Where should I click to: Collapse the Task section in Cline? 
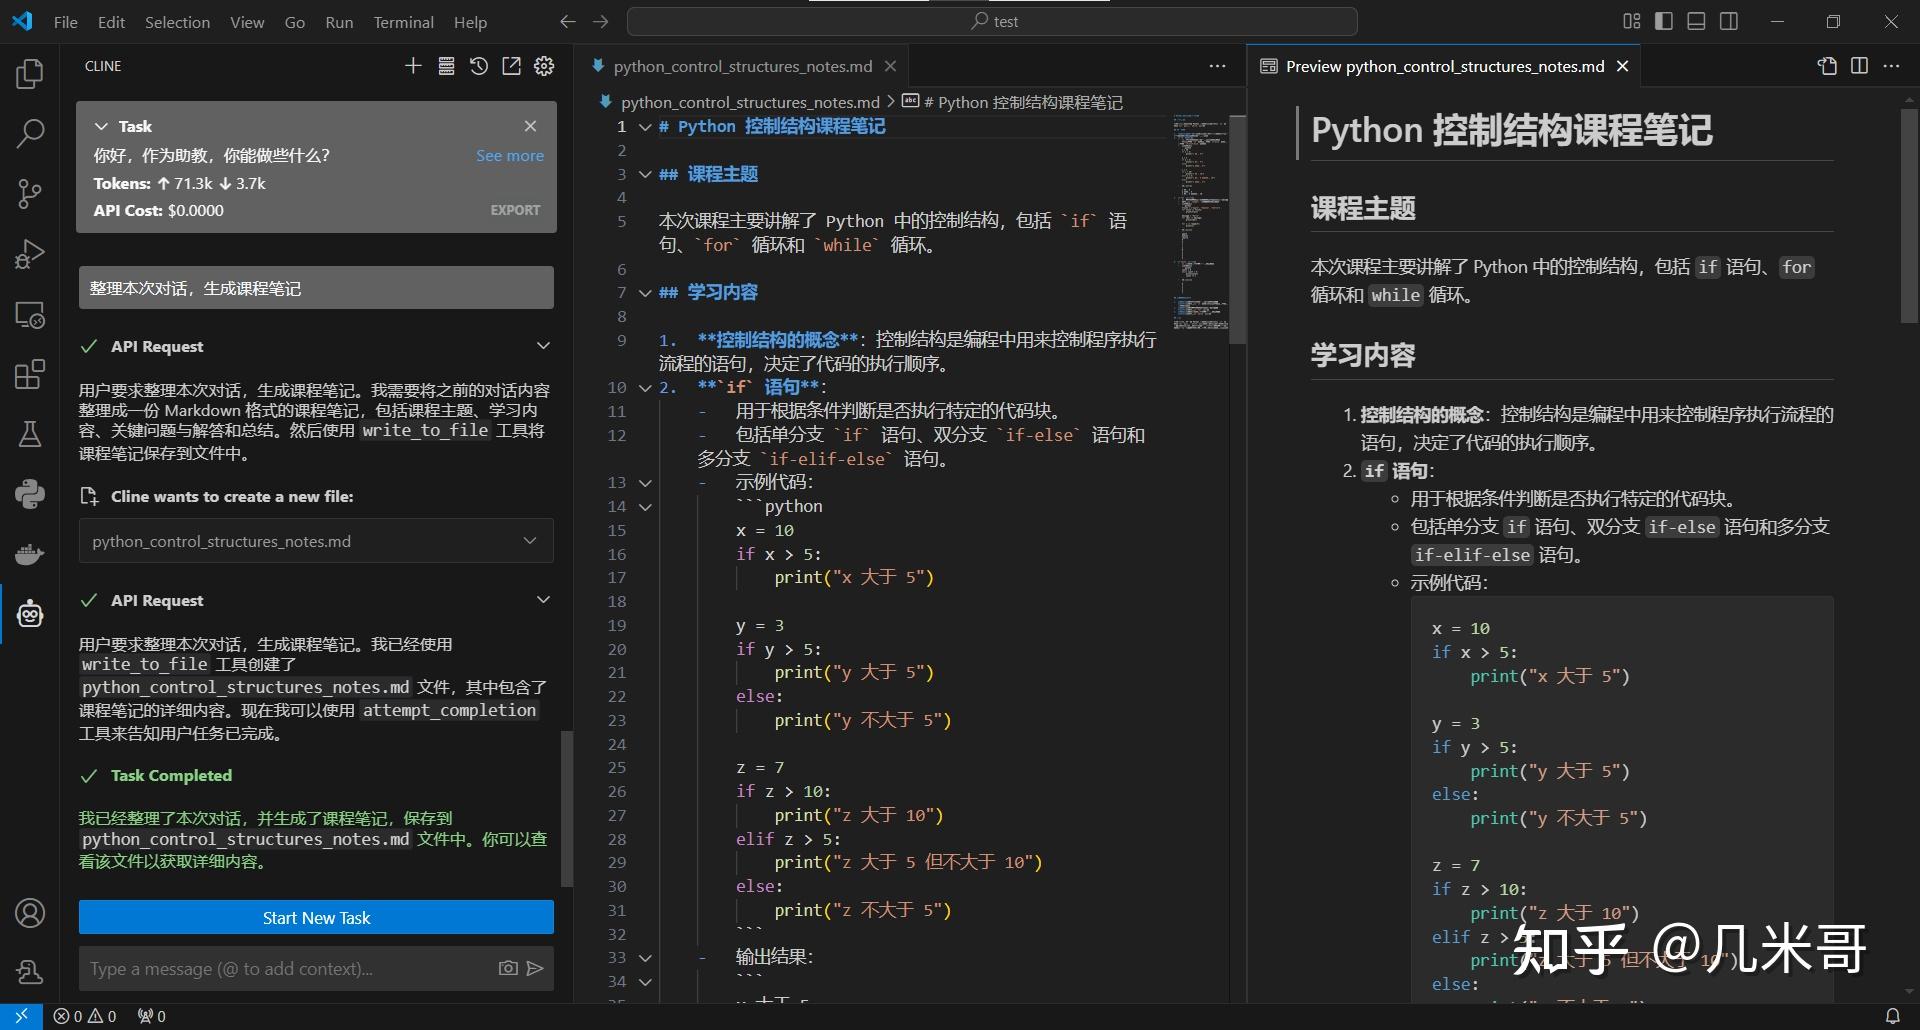click(x=101, y=125)
